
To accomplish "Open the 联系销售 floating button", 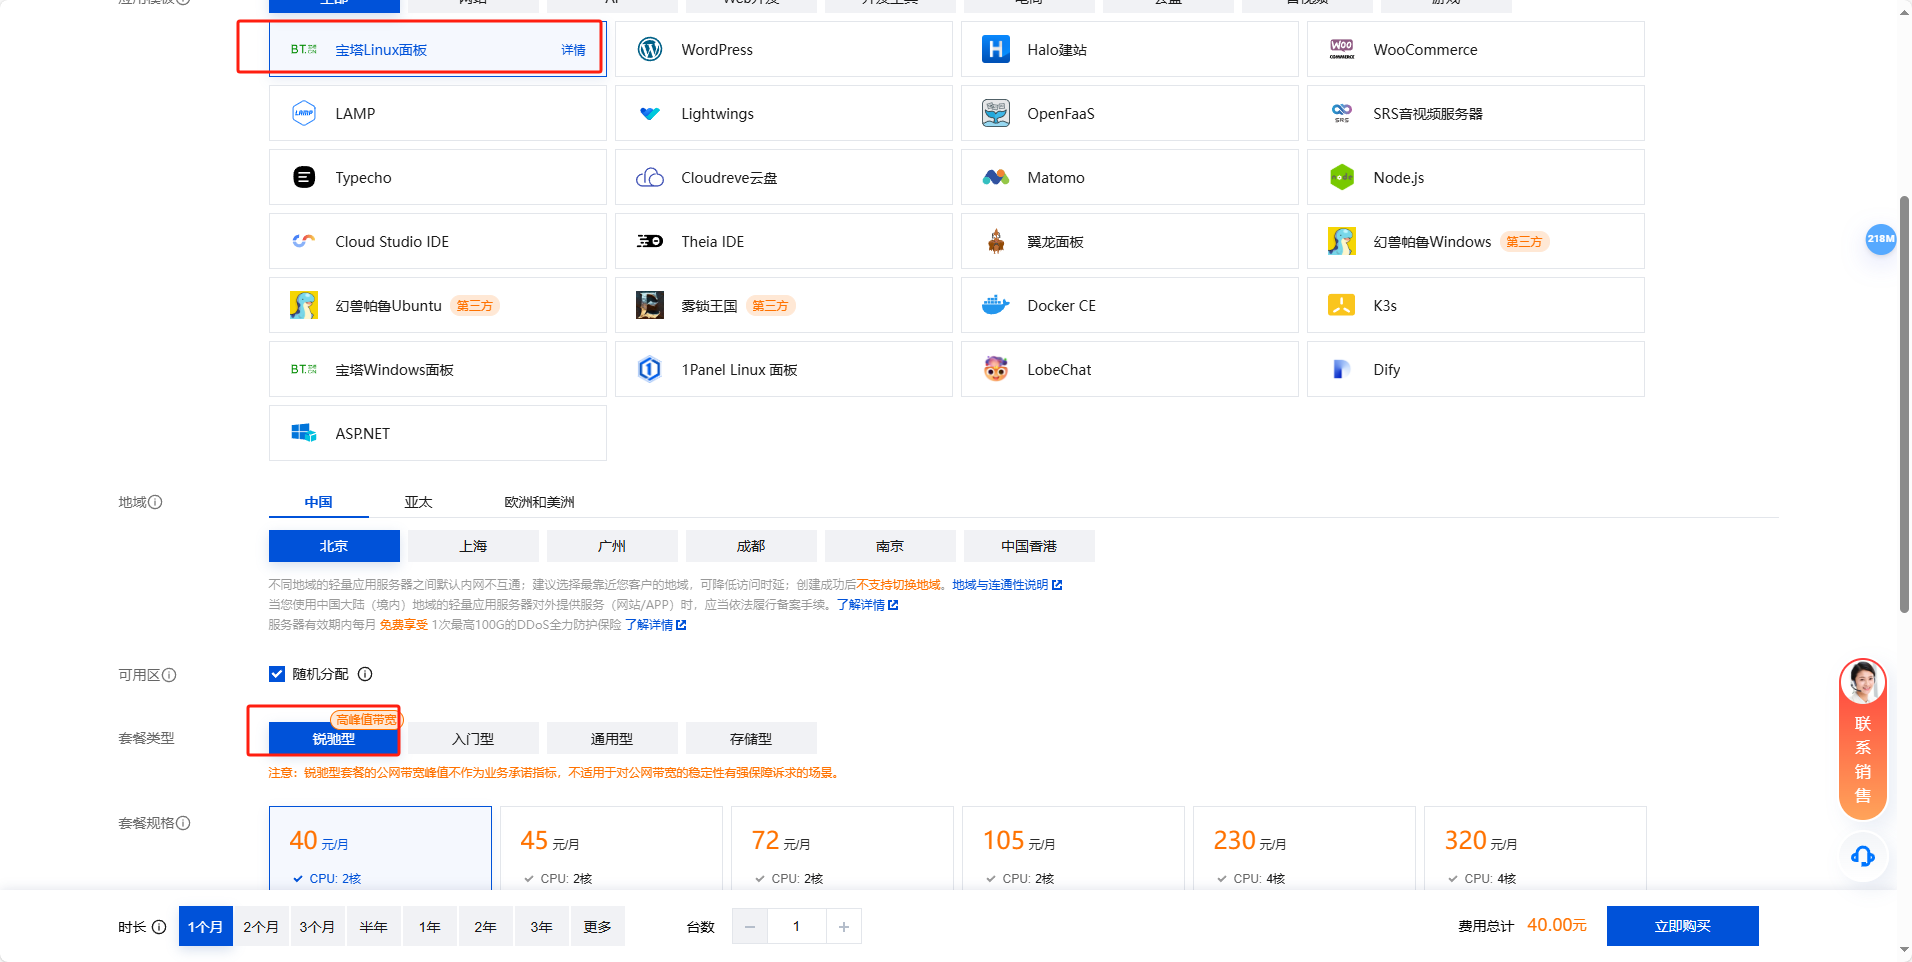I will click(1863, 738).
